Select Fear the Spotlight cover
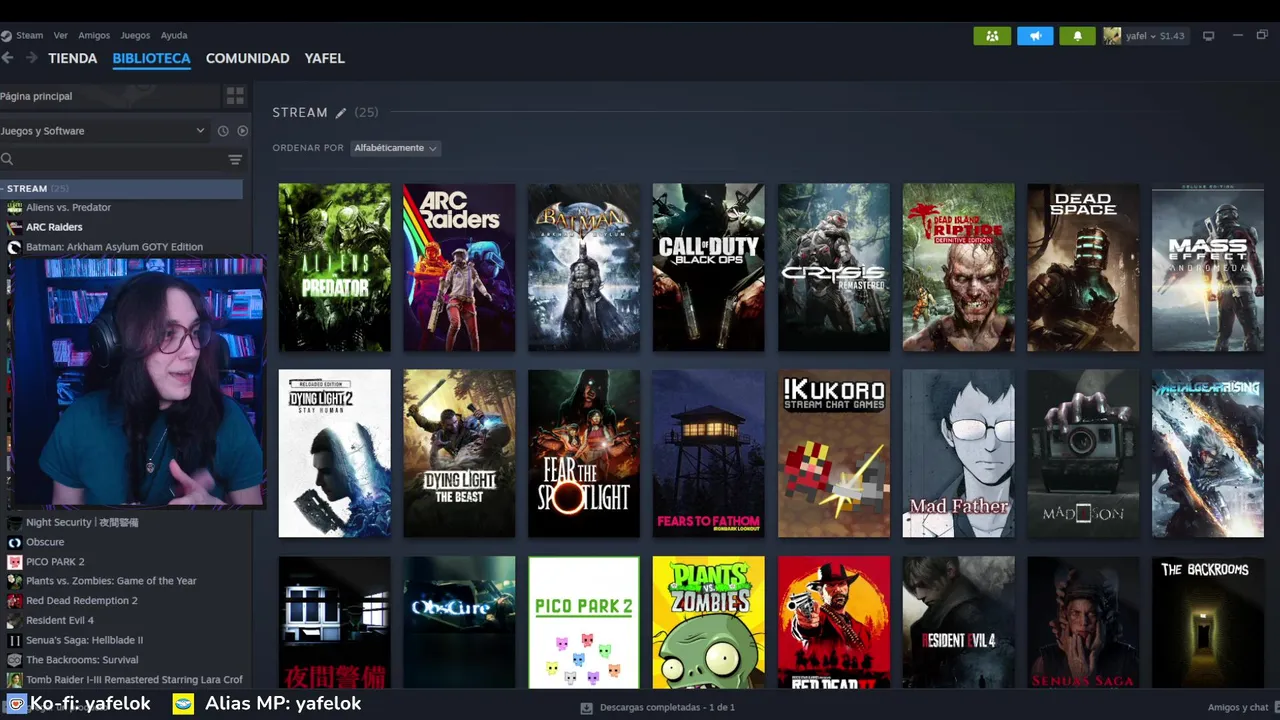This screenshot has width=1280, height=720. click(584, 454)
